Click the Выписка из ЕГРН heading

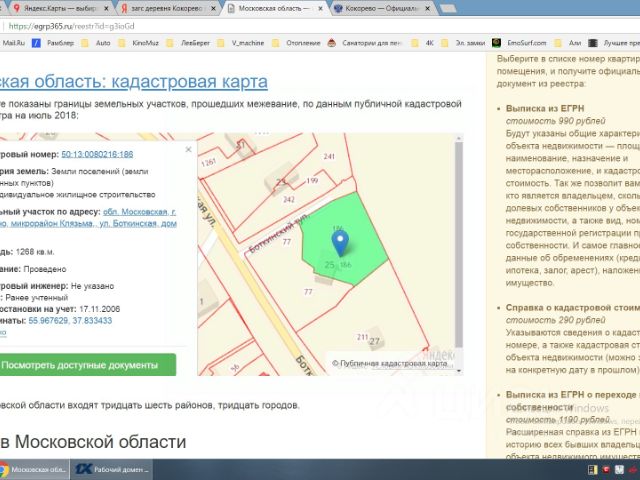coord(545,109)
